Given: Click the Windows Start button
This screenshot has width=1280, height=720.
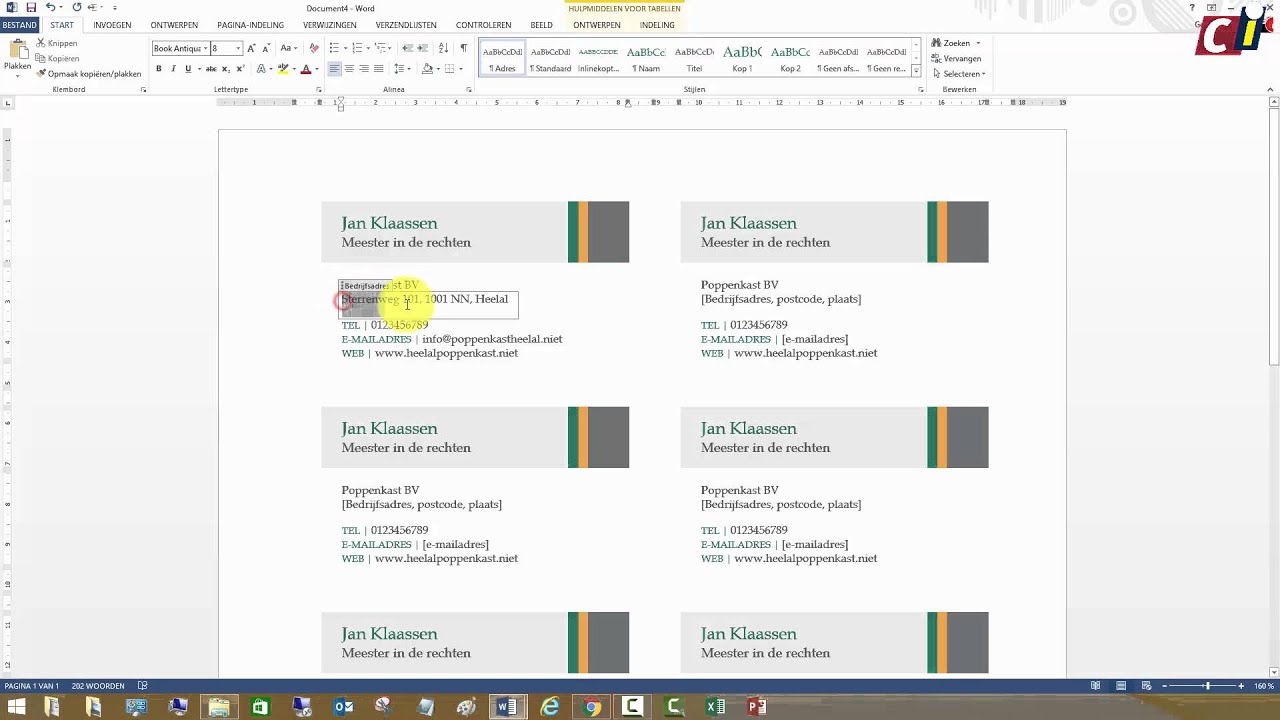Looking at the screenshot, I should [x=16, y=707].
